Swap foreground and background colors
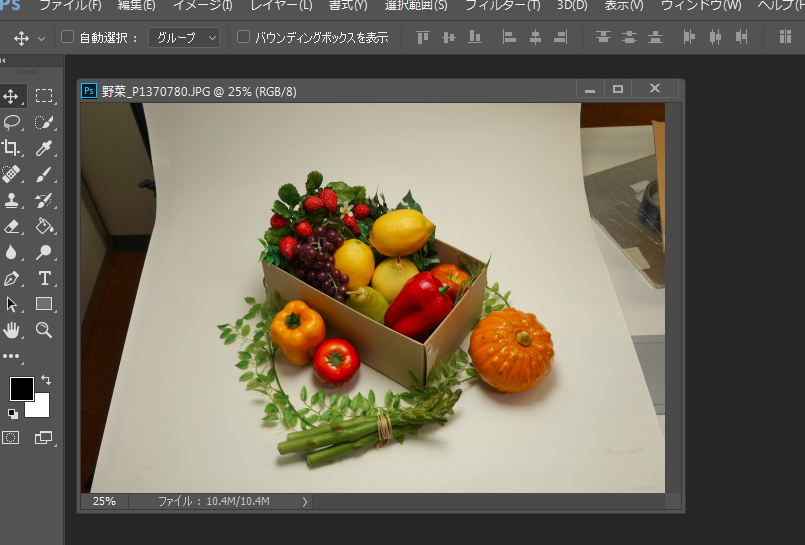The image size is (805, 545). 46,380
